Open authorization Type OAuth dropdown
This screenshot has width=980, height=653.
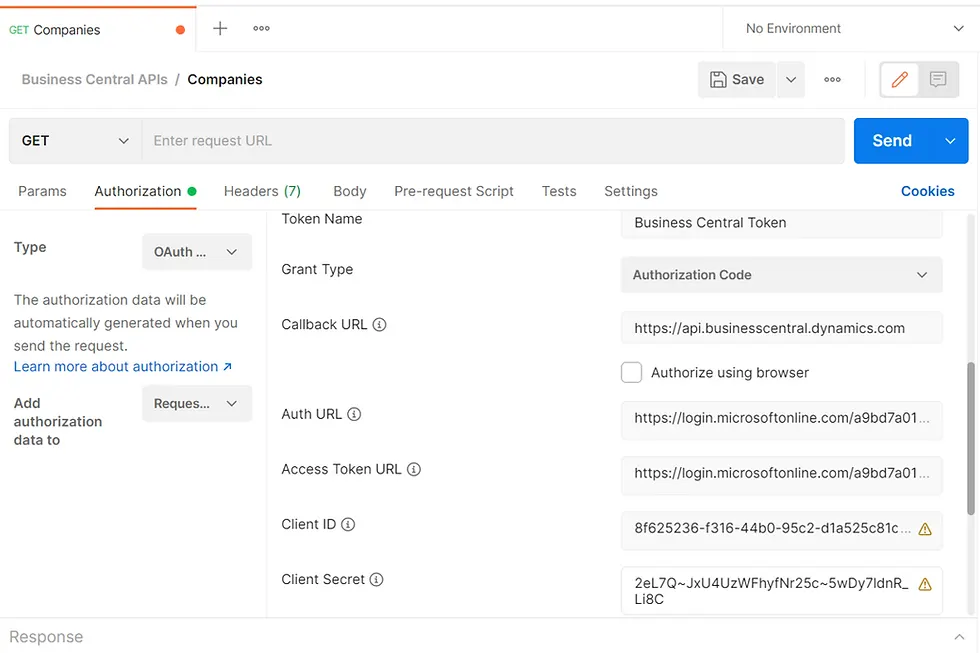click(x=197, y=252)
